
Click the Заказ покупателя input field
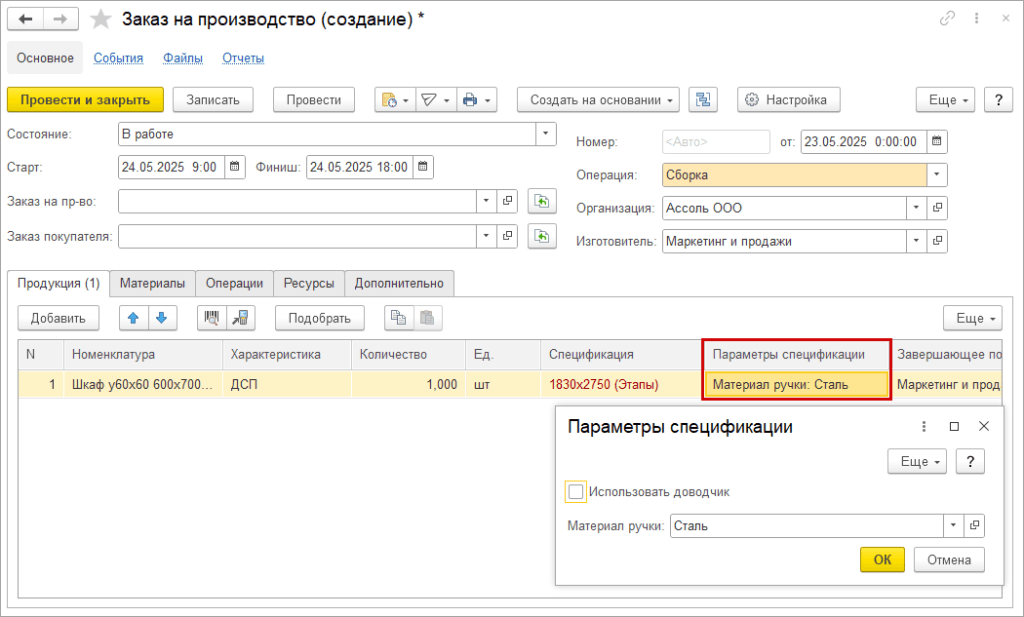(297, 237)
